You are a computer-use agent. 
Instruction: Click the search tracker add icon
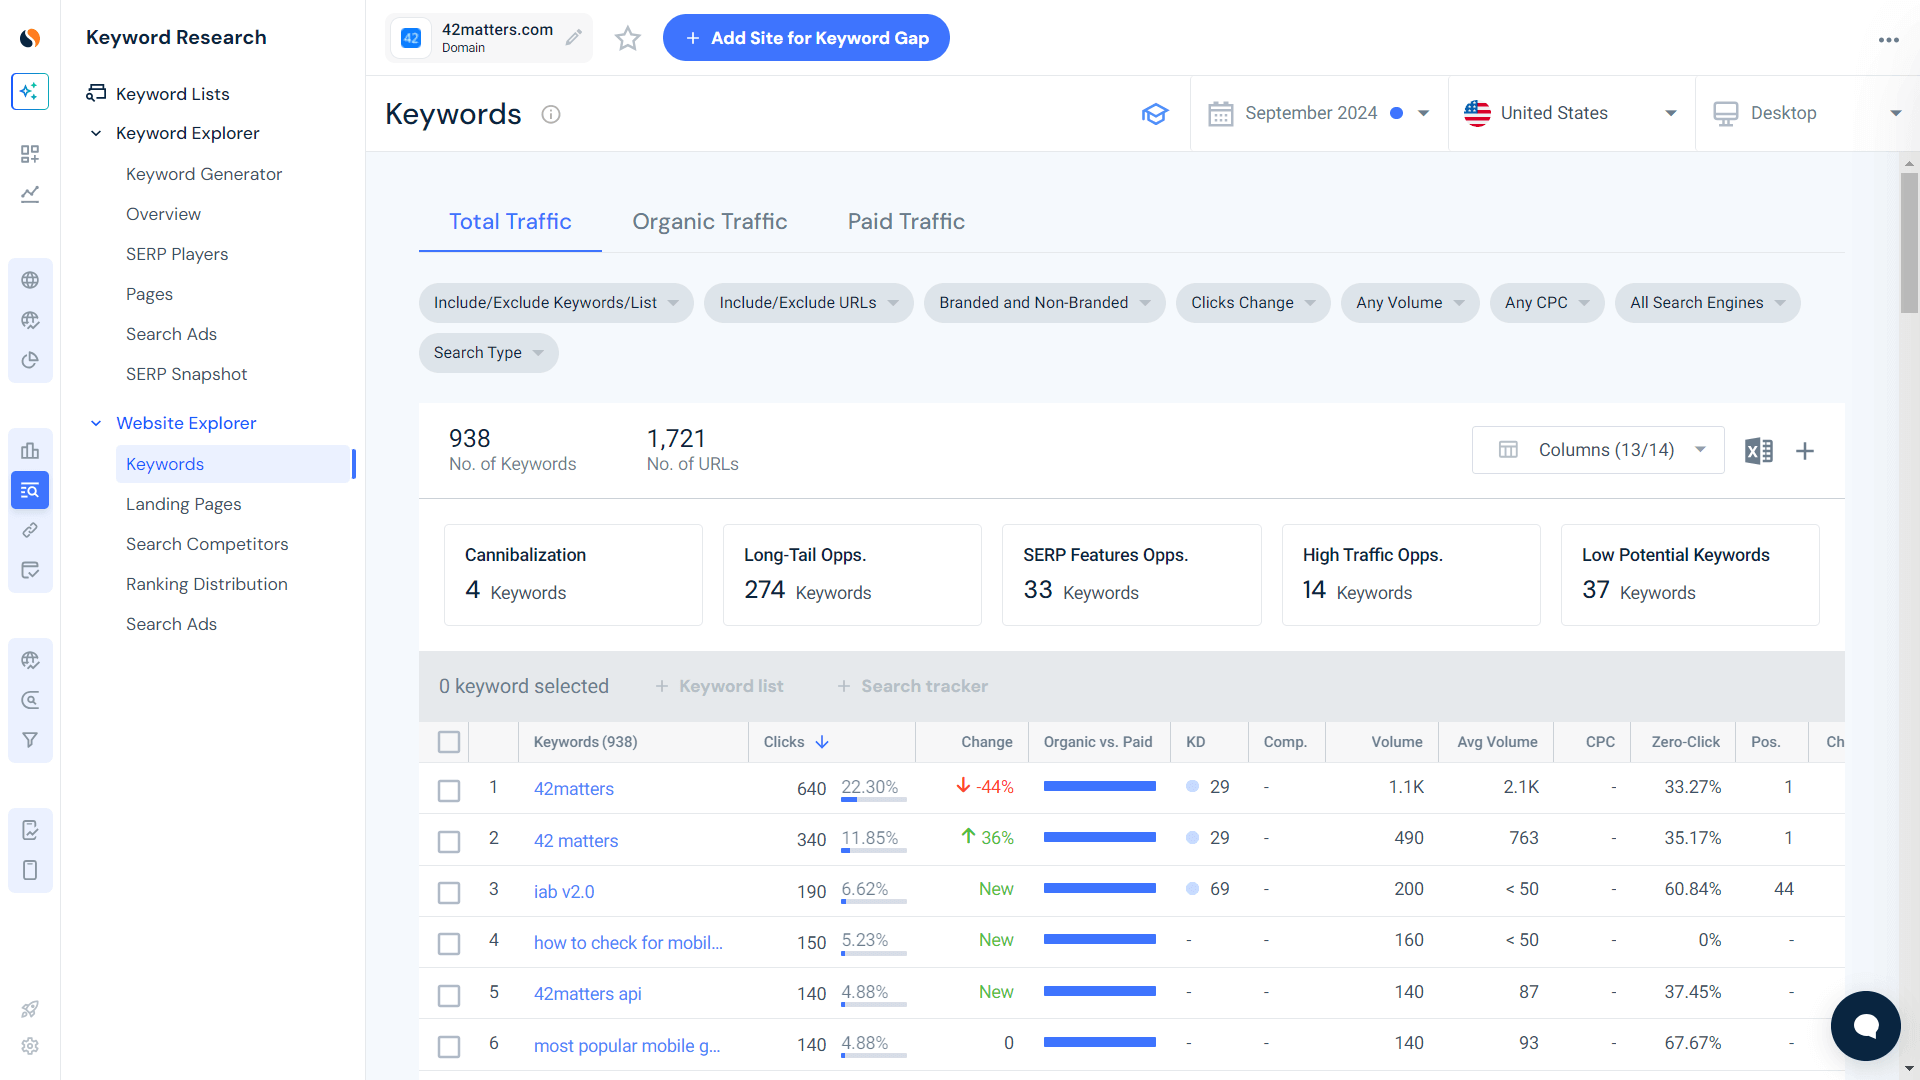[x=844, y=684]
